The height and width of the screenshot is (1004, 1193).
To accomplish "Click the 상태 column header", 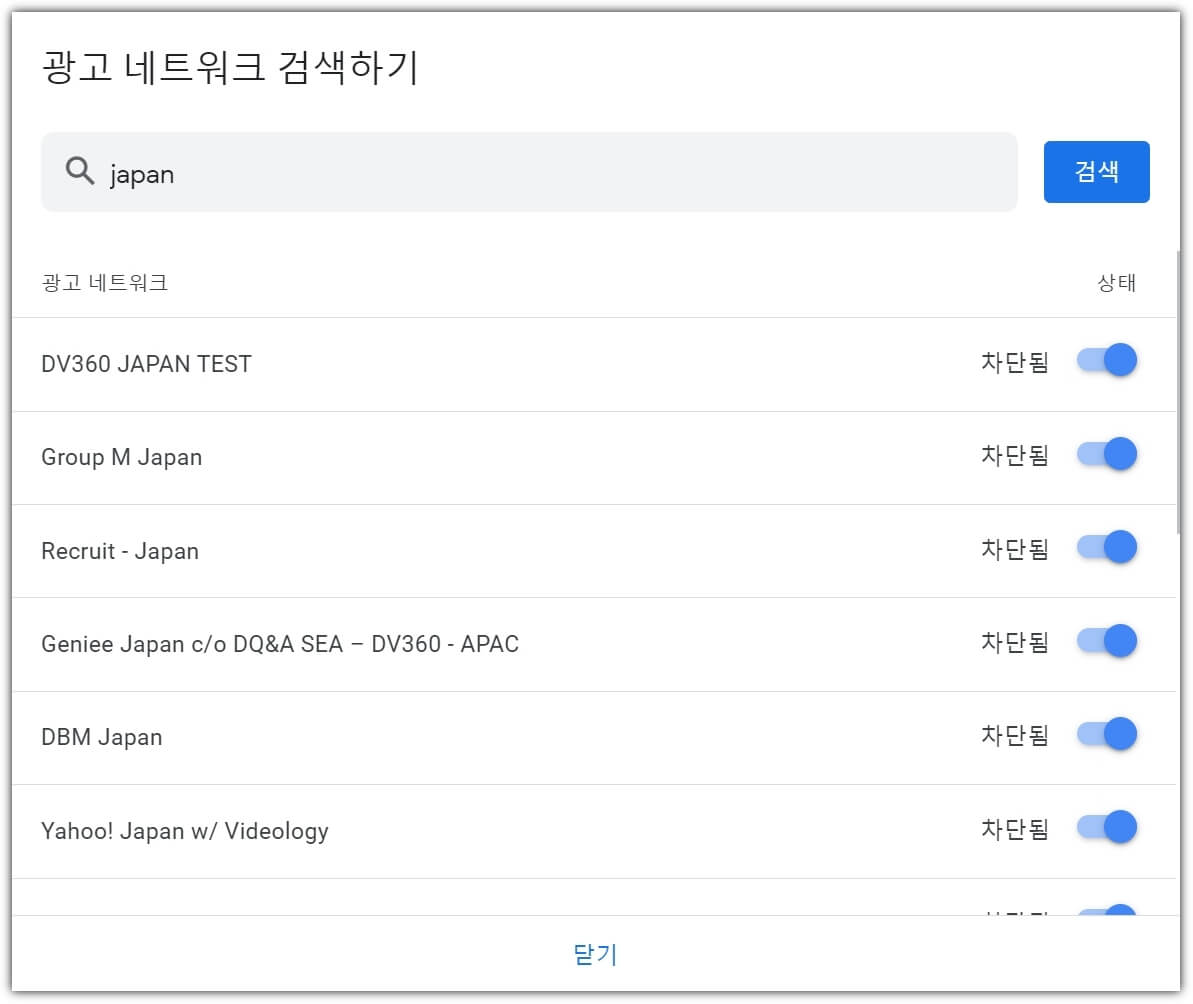I will tap(1115, 283).
